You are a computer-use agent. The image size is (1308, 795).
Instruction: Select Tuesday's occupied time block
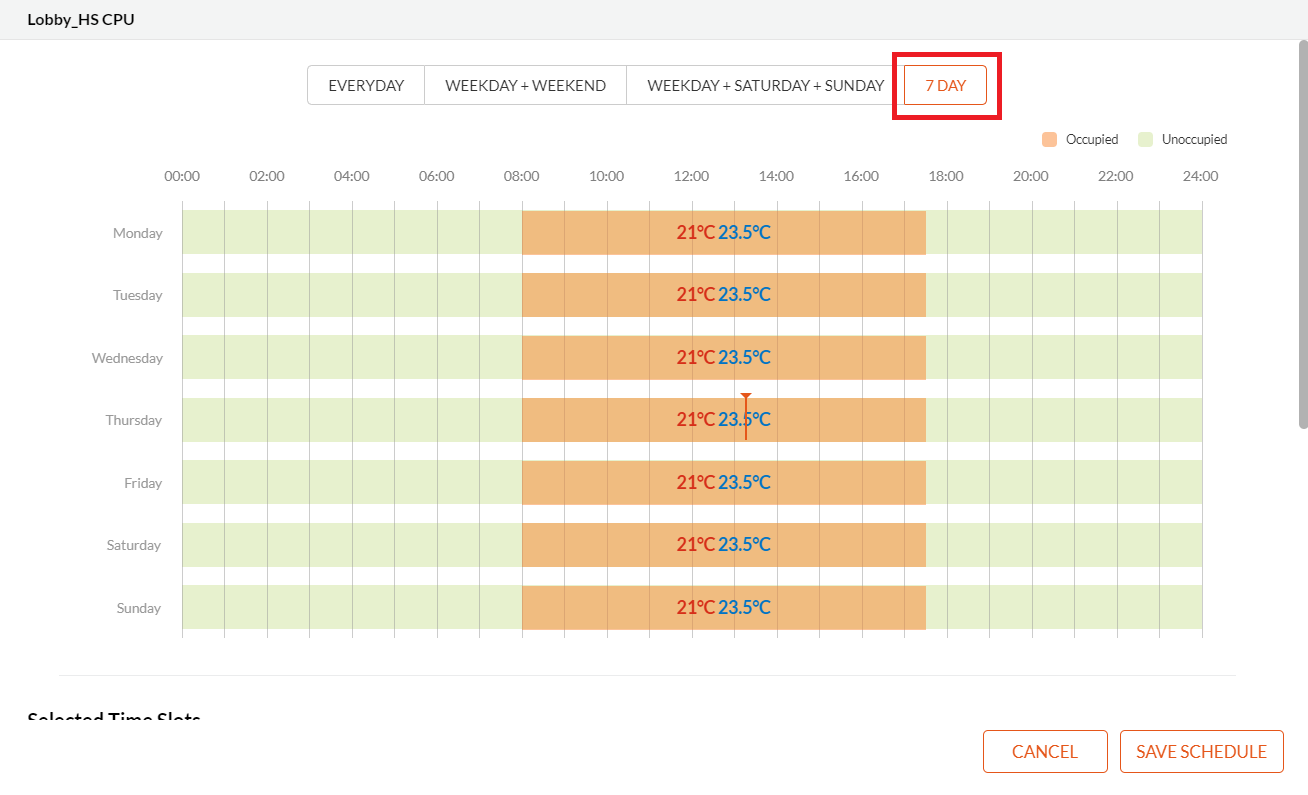tap(724, 295)
